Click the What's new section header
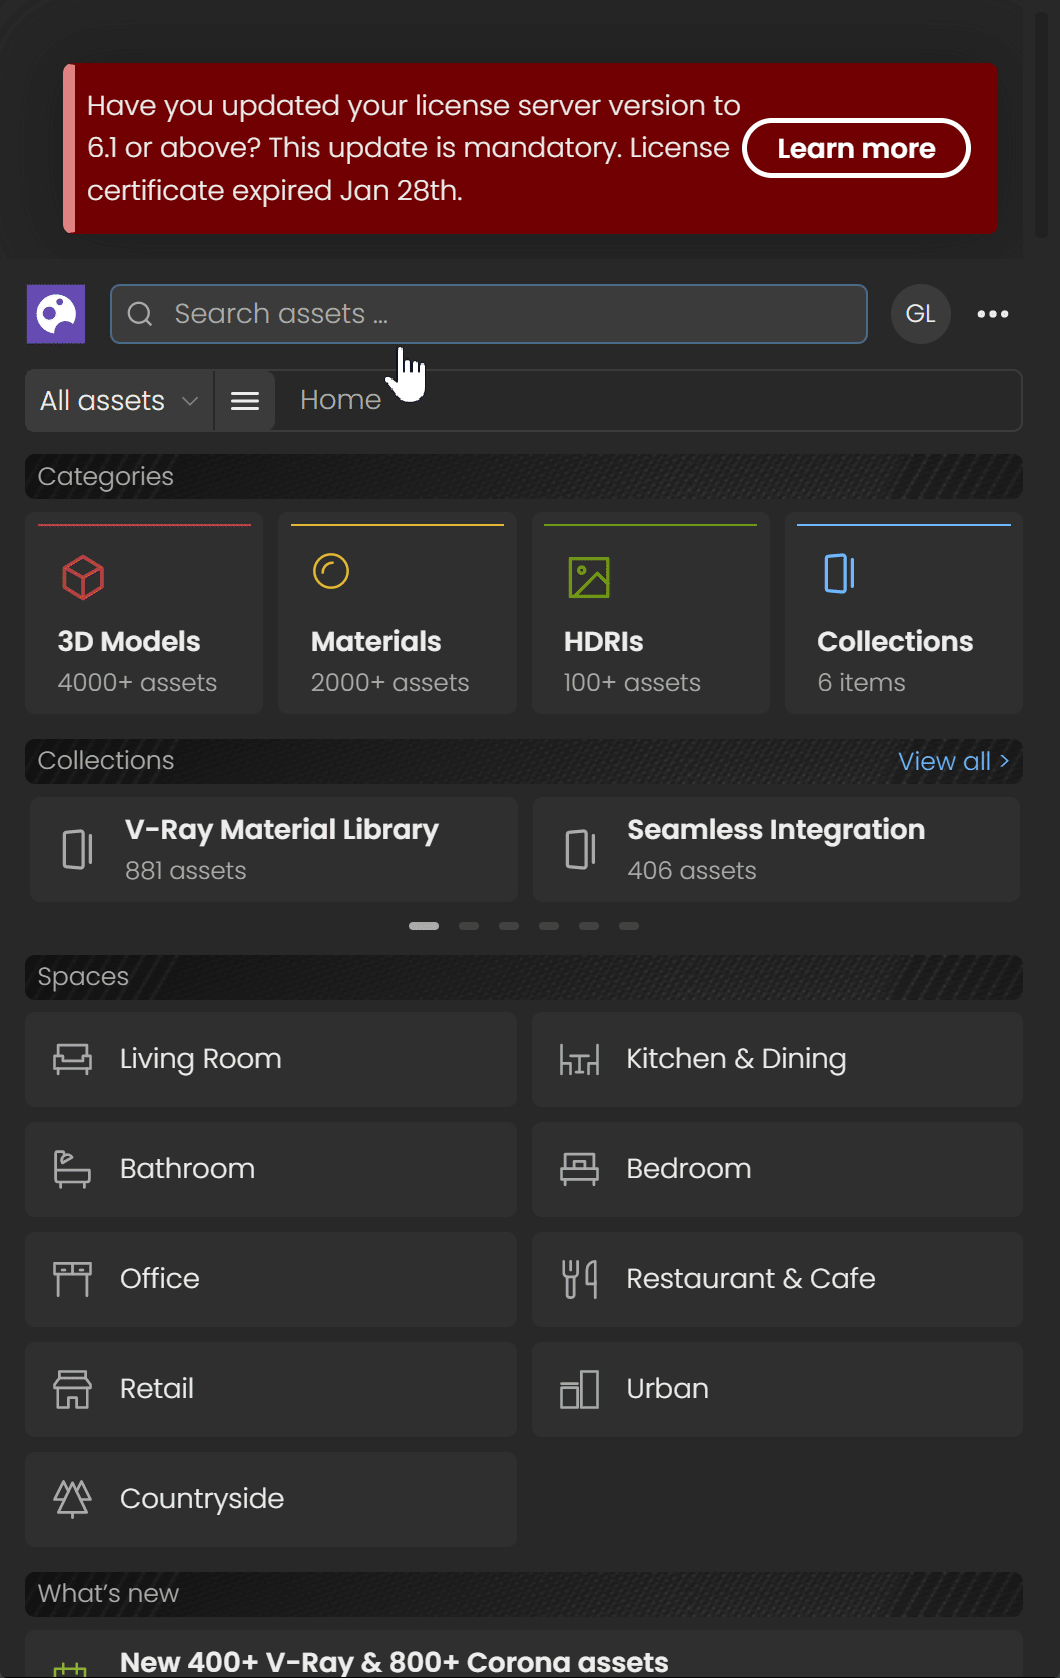1060x1678 pixels. (524, 1594)
